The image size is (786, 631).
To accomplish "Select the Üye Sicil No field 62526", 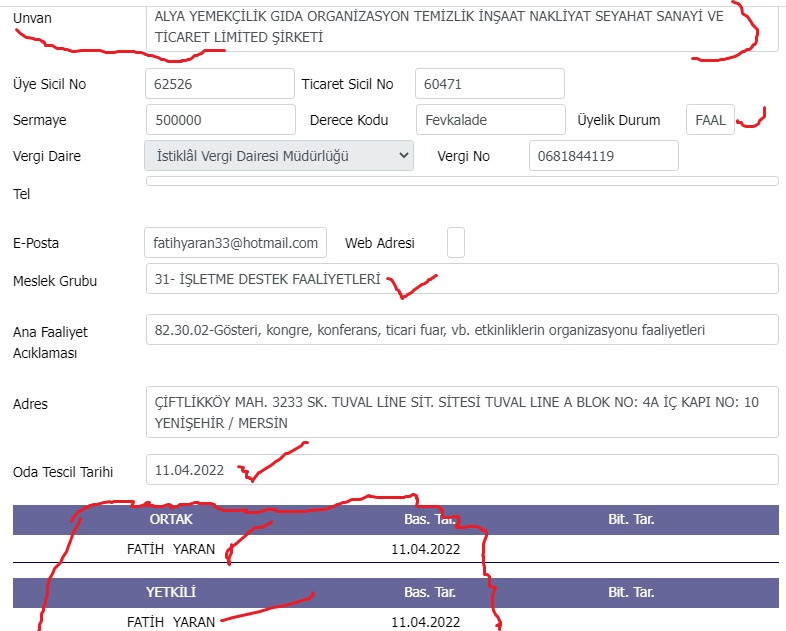I will point(220,84).
